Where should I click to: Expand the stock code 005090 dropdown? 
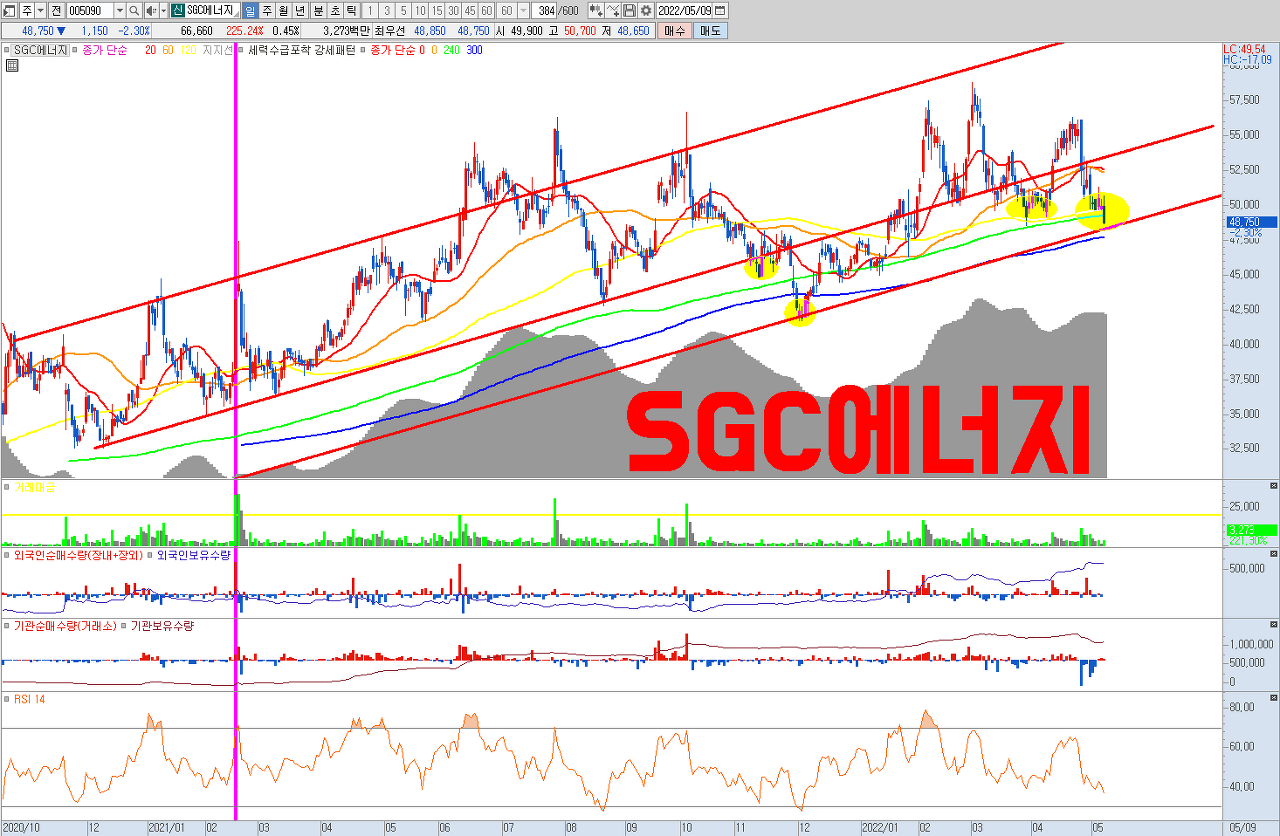[119, 10]
